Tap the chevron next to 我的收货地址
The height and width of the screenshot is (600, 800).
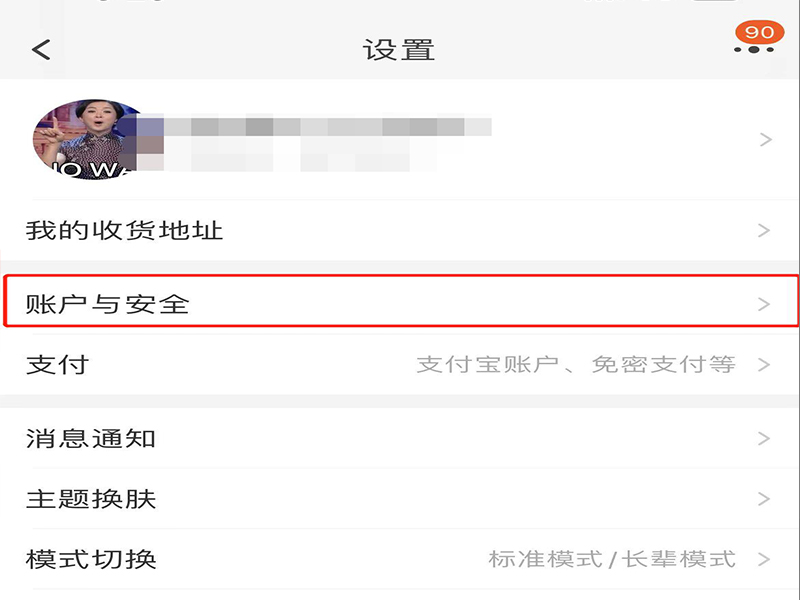(764, 231)
